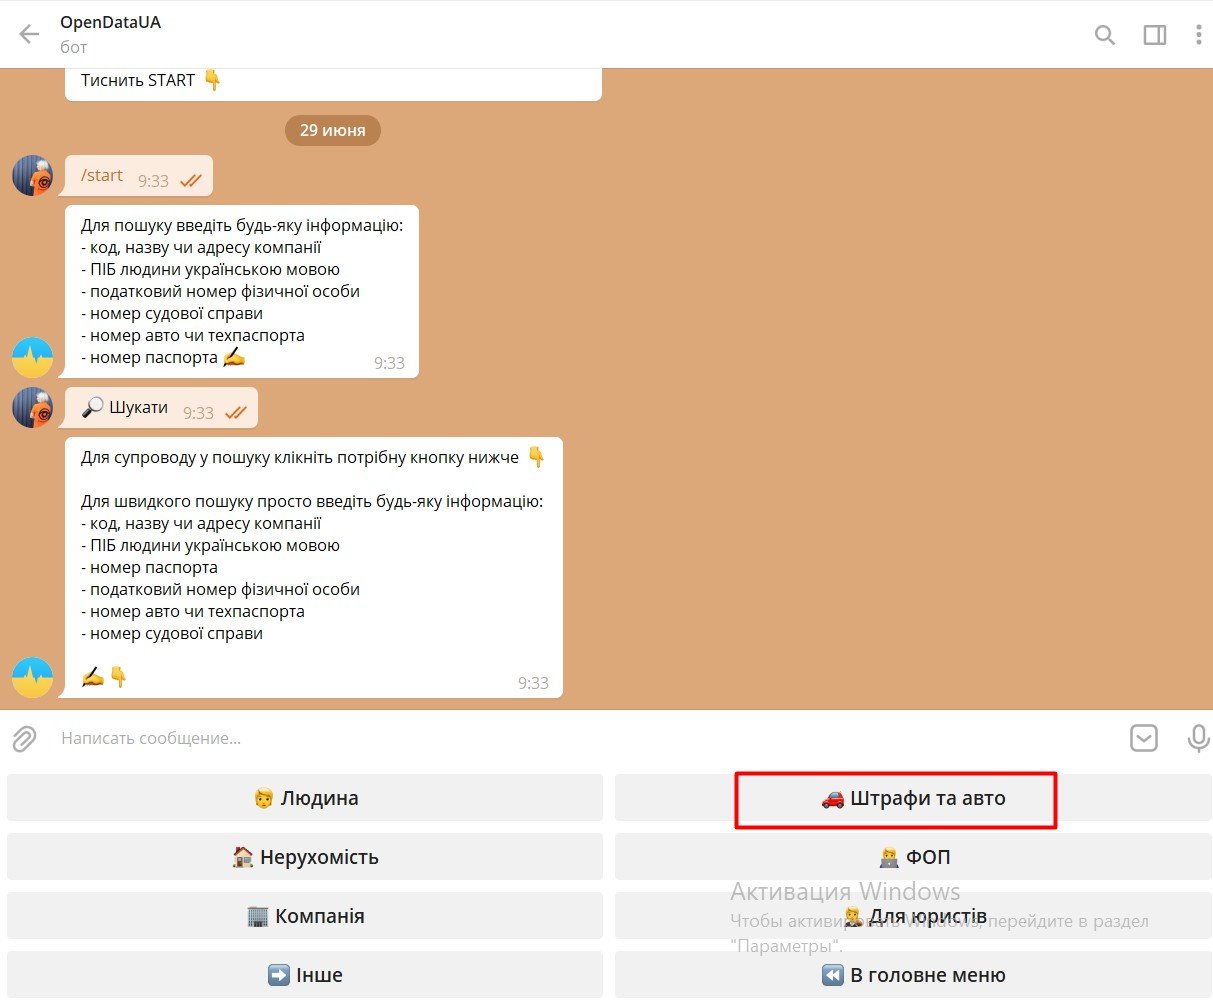1213x1002 pixels.
Task: Click the /start command message
Action: [102, 176]
